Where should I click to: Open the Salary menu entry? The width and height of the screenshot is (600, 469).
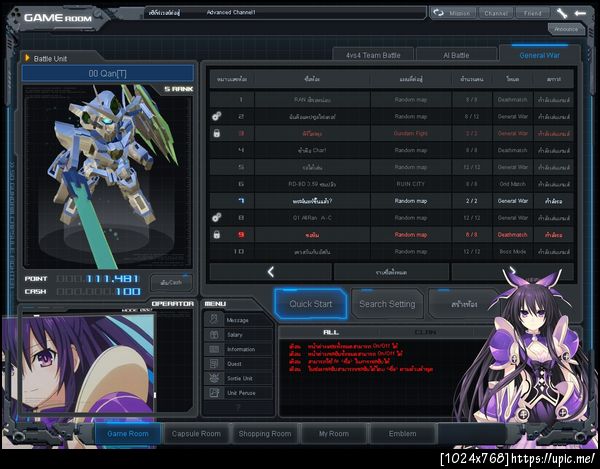238,334
